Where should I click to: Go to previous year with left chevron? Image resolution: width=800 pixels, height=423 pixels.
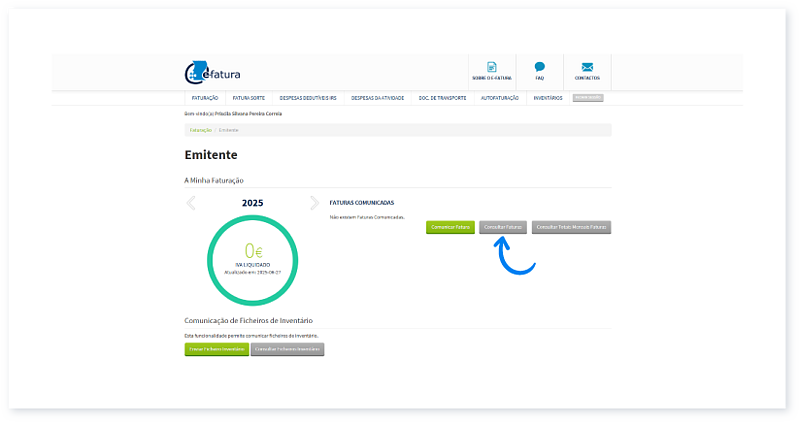(x=192, y=203)
